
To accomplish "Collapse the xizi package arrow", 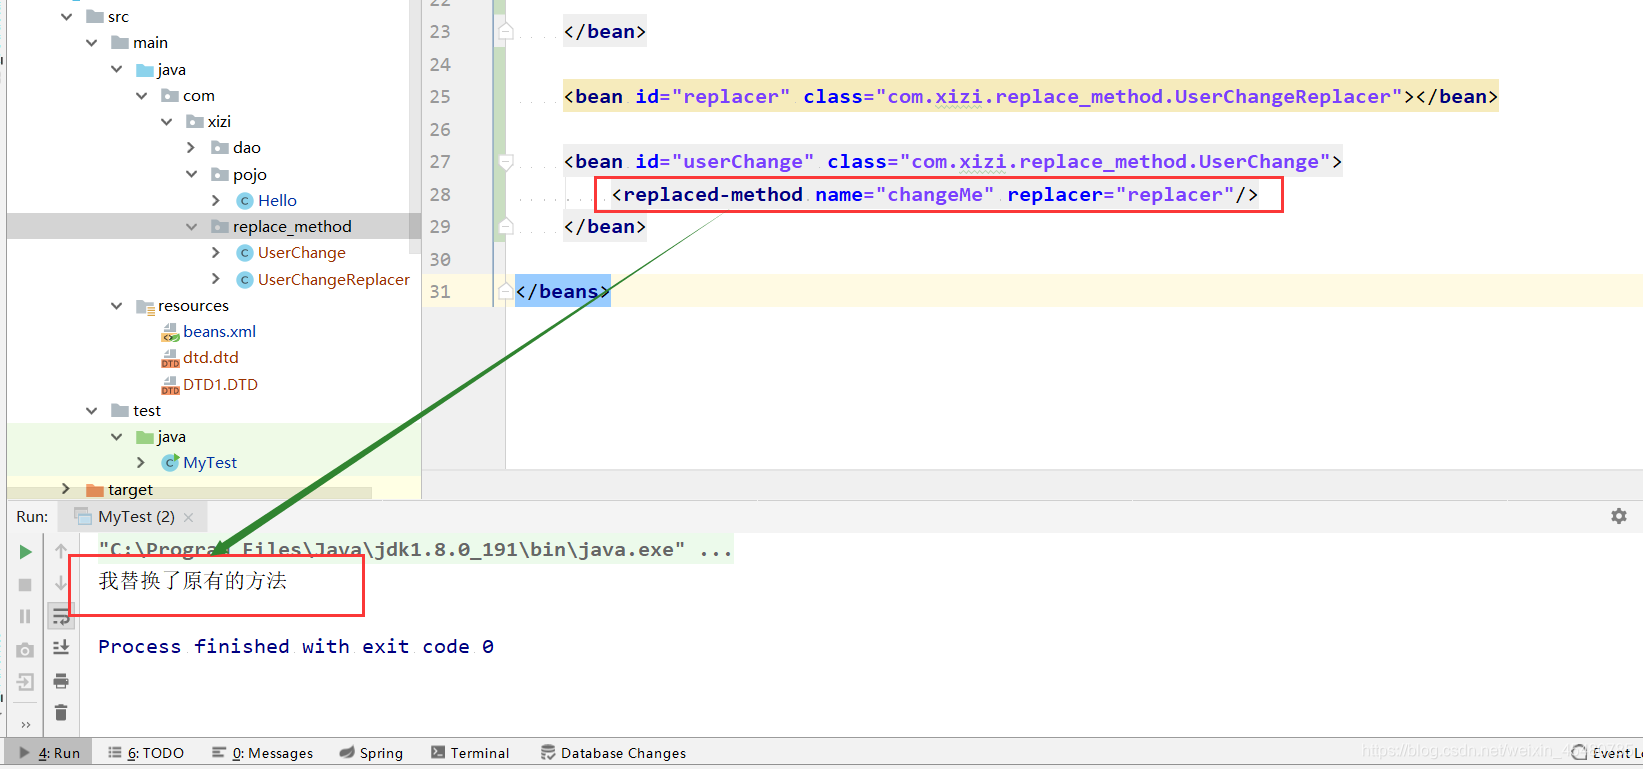I will (166, 121).
